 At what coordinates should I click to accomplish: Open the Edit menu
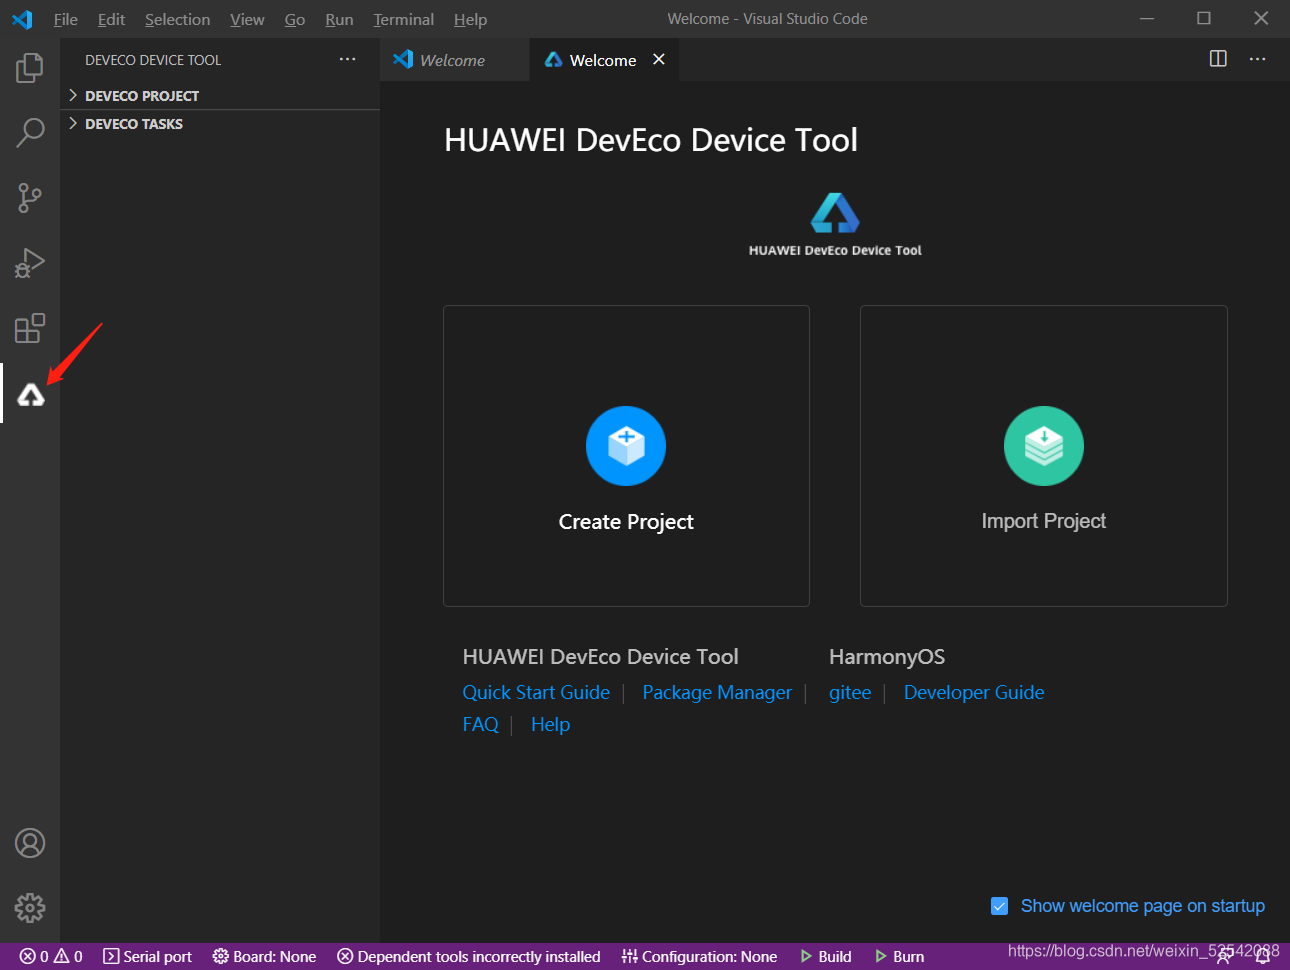click(x=111, y=19)
